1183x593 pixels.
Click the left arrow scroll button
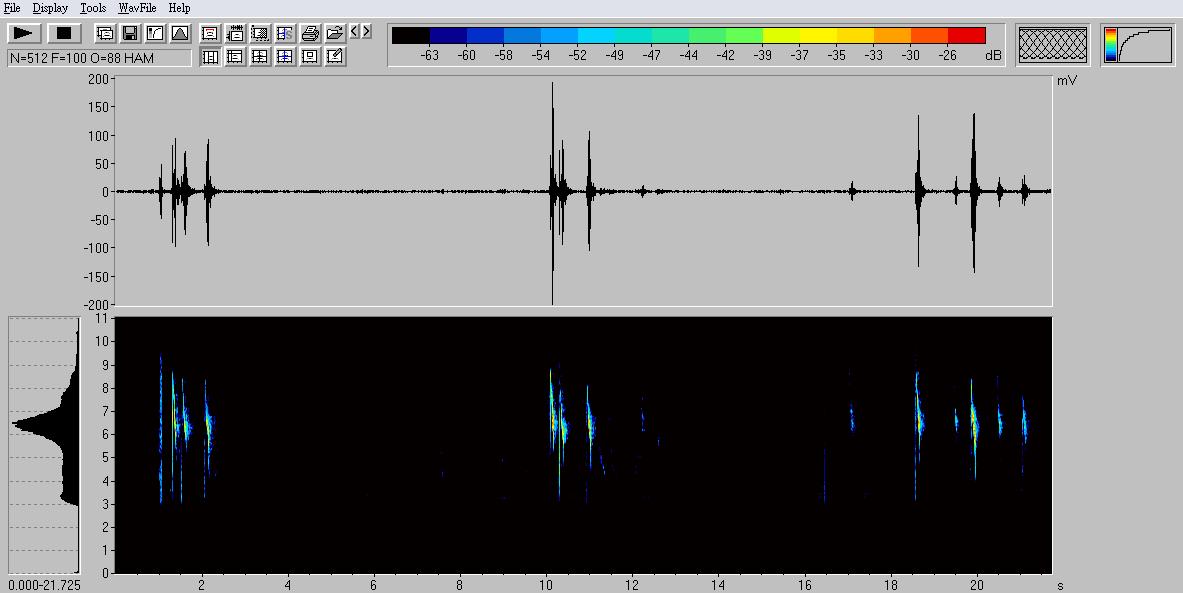click(x=355, y=32)
